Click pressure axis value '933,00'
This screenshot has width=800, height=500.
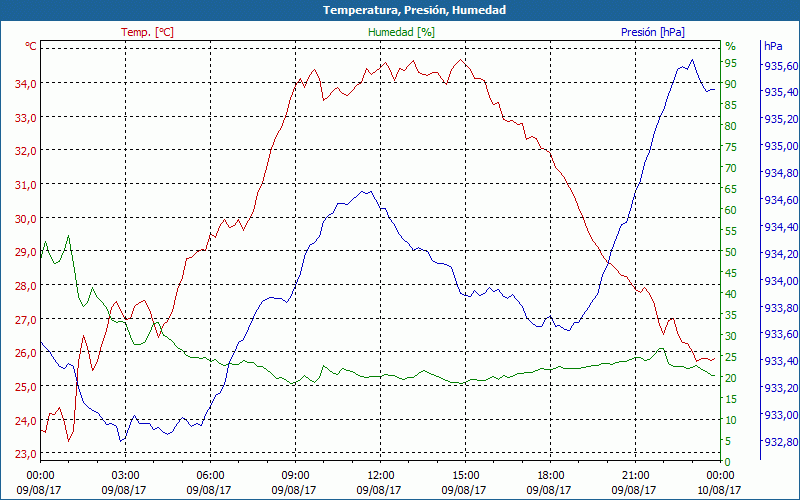(781, 415)
